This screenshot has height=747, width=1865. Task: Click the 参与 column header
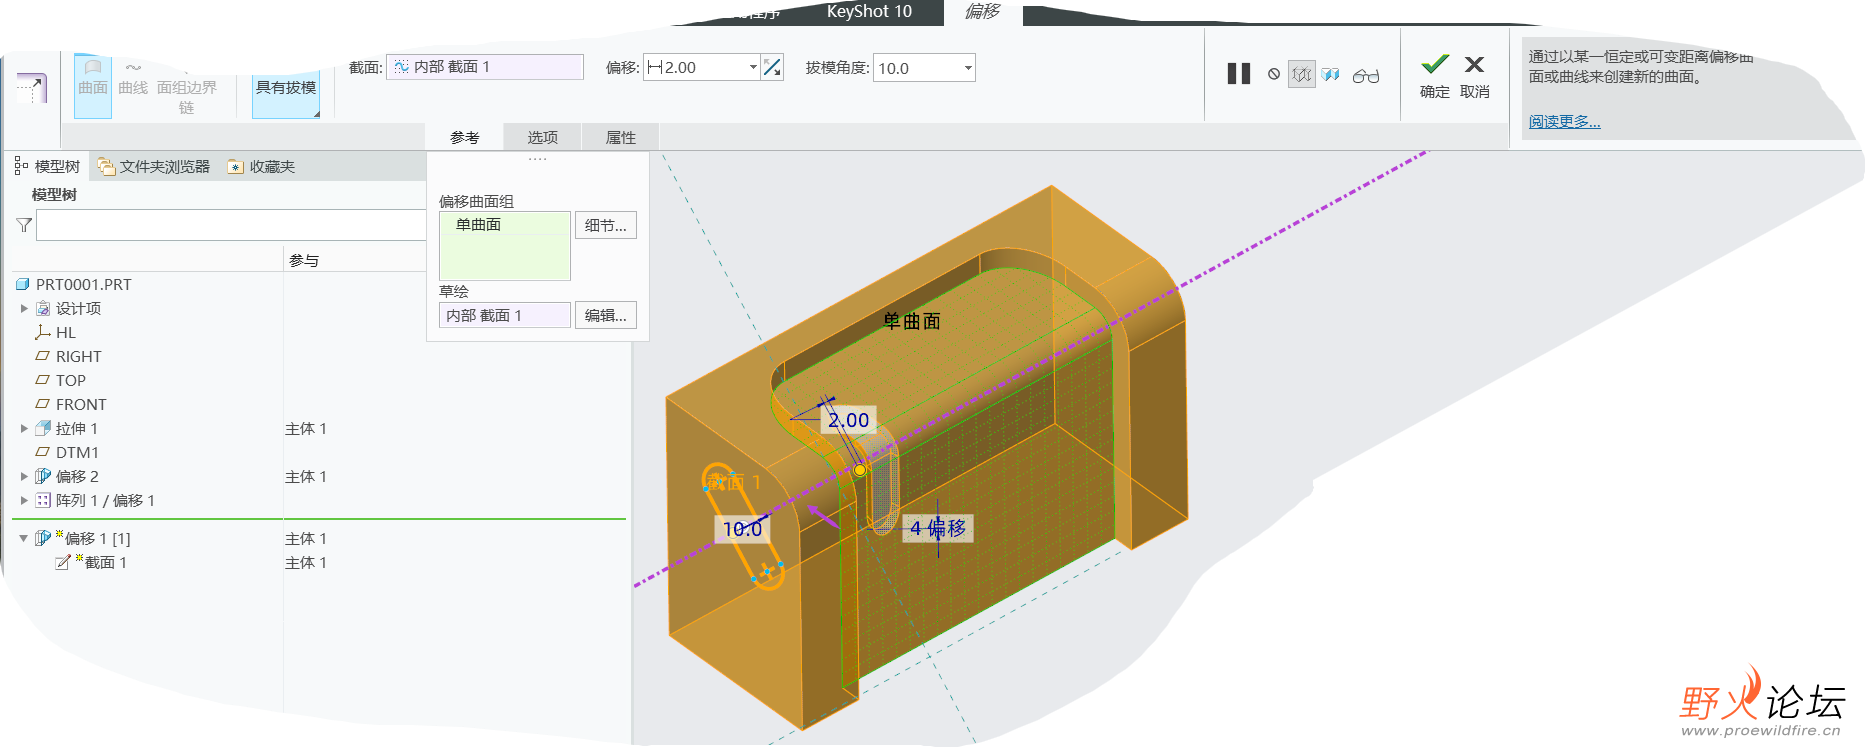(304, 260)
